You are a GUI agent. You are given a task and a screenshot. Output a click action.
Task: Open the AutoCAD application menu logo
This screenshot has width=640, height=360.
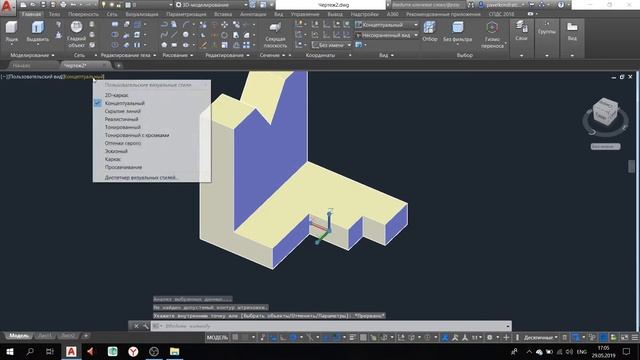pyautogui.click(x=7, y=7)
